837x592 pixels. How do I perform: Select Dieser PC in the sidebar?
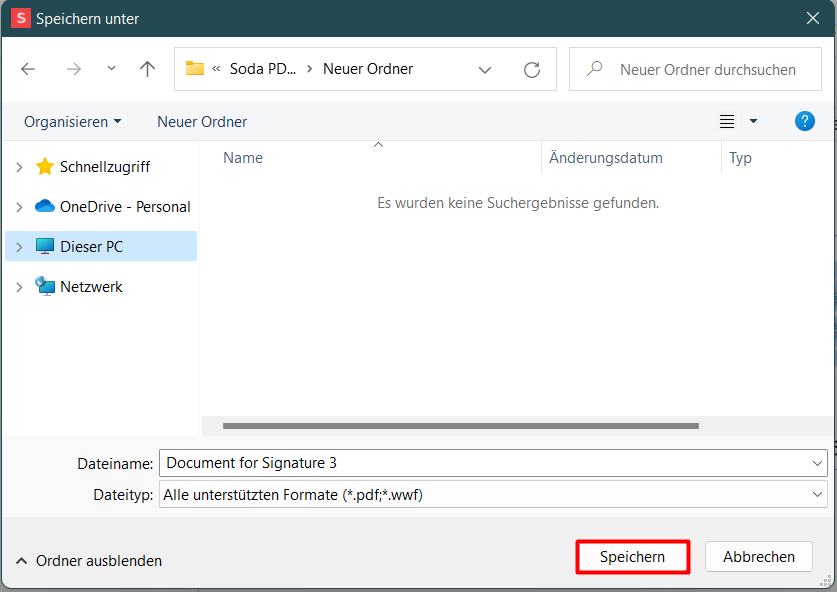pyautogui.click(x=101, y=246)
